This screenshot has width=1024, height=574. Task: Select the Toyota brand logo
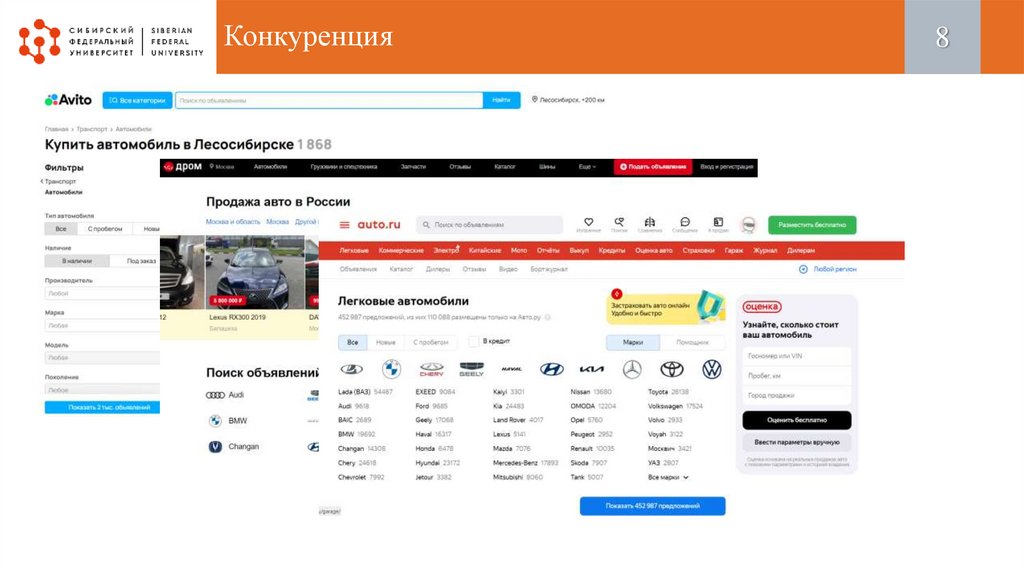(671, 370)
